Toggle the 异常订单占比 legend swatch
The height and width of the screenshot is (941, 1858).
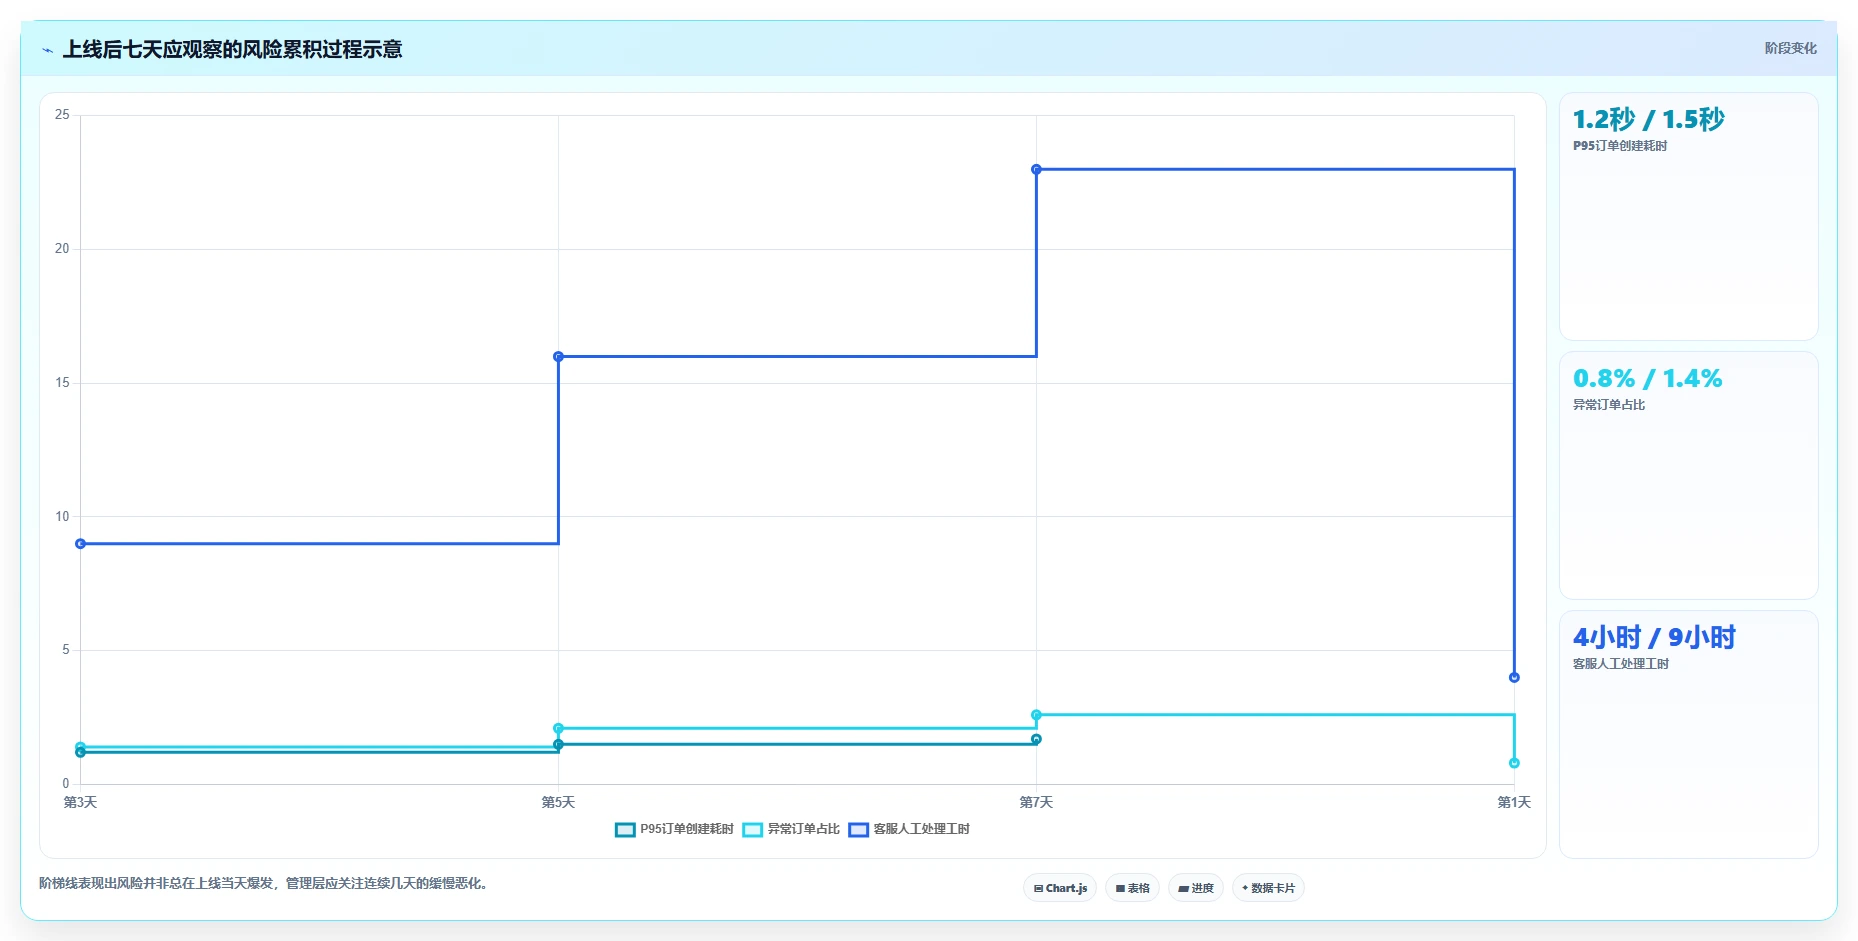753,829
